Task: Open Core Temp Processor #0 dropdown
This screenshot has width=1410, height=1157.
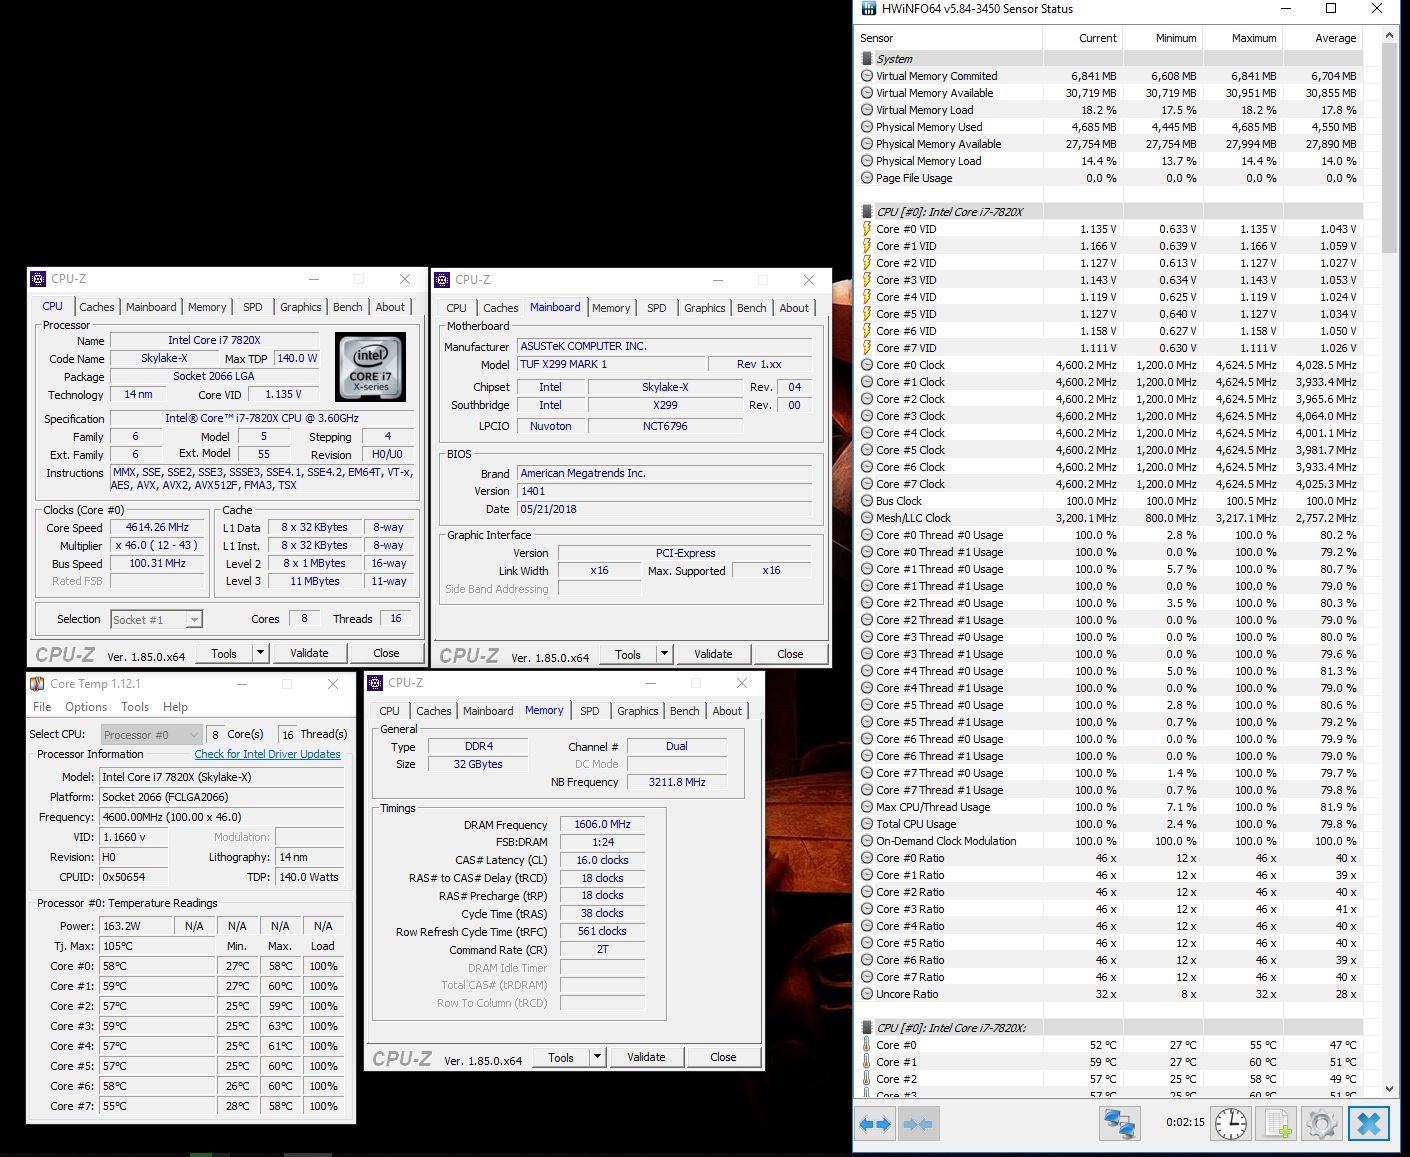Action: pyautogui.click(x=194, y=735)
